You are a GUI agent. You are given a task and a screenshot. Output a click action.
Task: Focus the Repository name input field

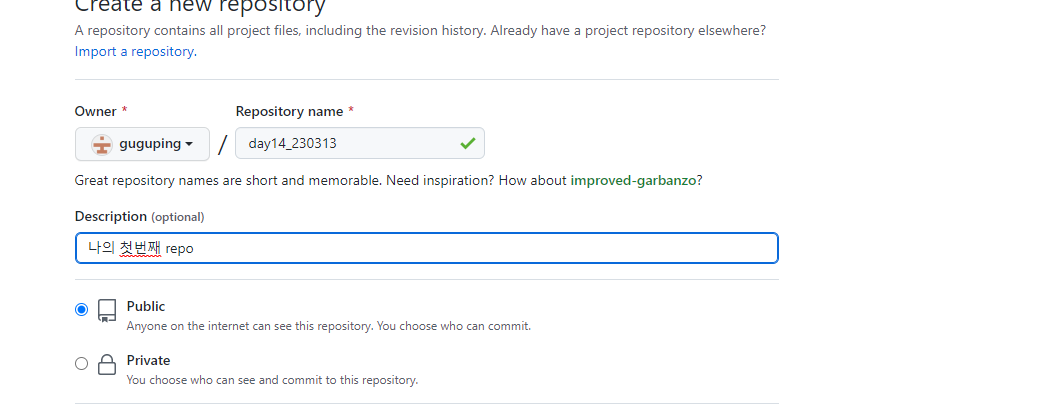(345, 144)
